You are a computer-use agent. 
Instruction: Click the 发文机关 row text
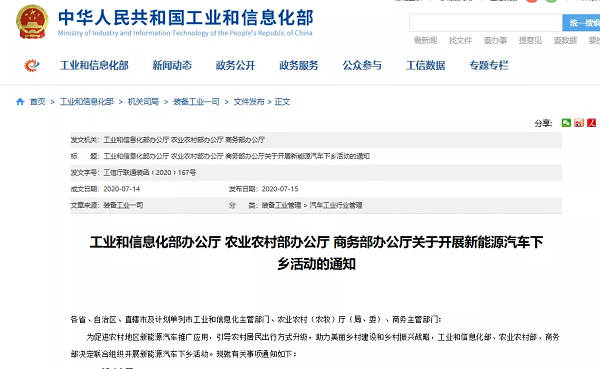[x=184, y=140]
